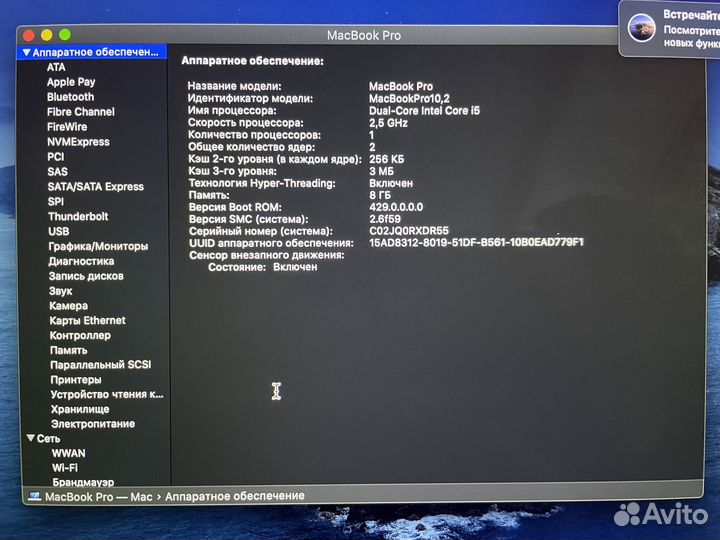Click Boot ROM version 429.0.0.0.0
This screenshot has height=540, width=720.
point(396,207)
